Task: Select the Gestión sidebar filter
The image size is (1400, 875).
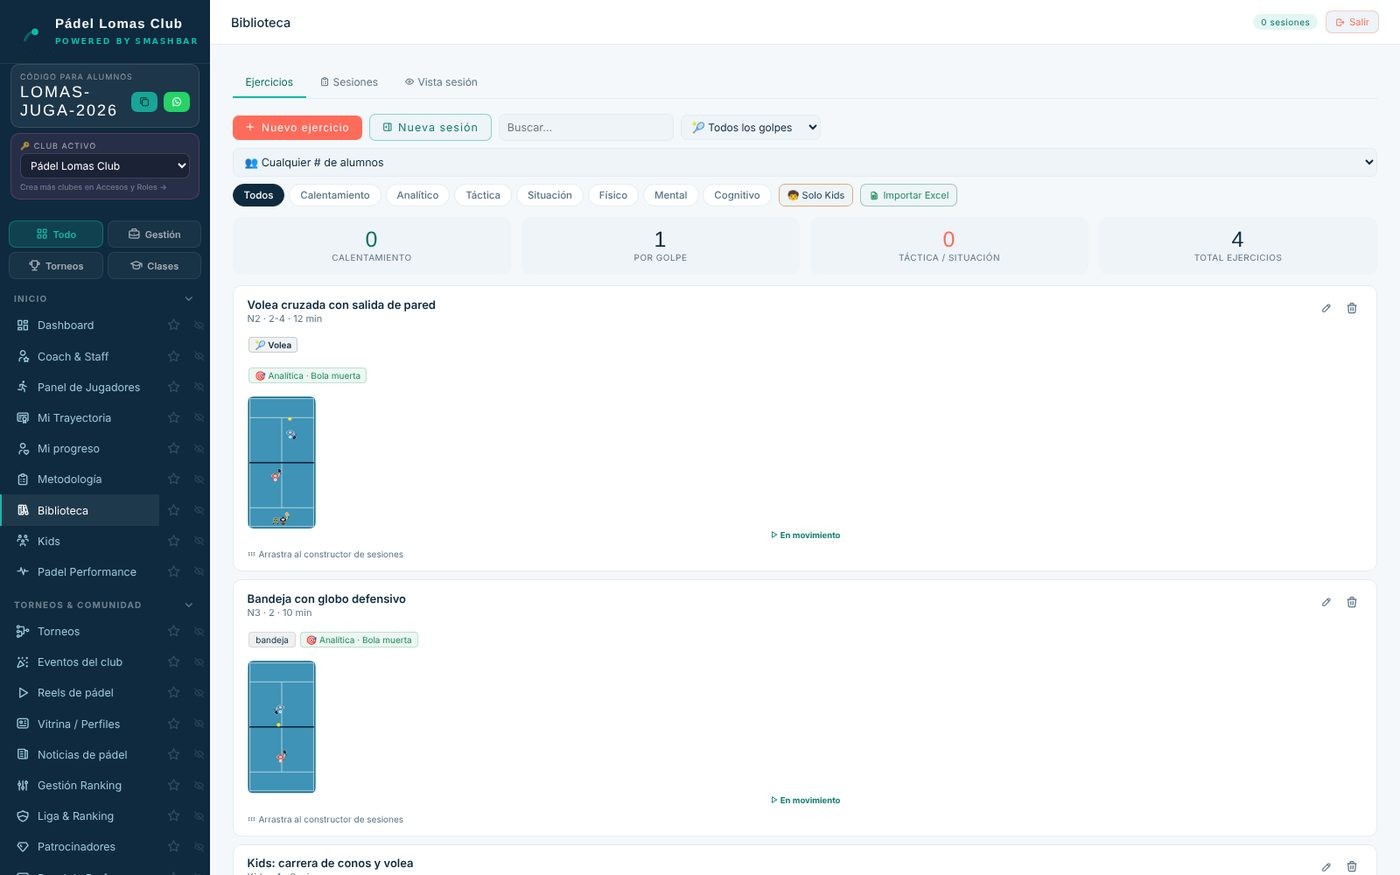Action: tap(154, 234)
